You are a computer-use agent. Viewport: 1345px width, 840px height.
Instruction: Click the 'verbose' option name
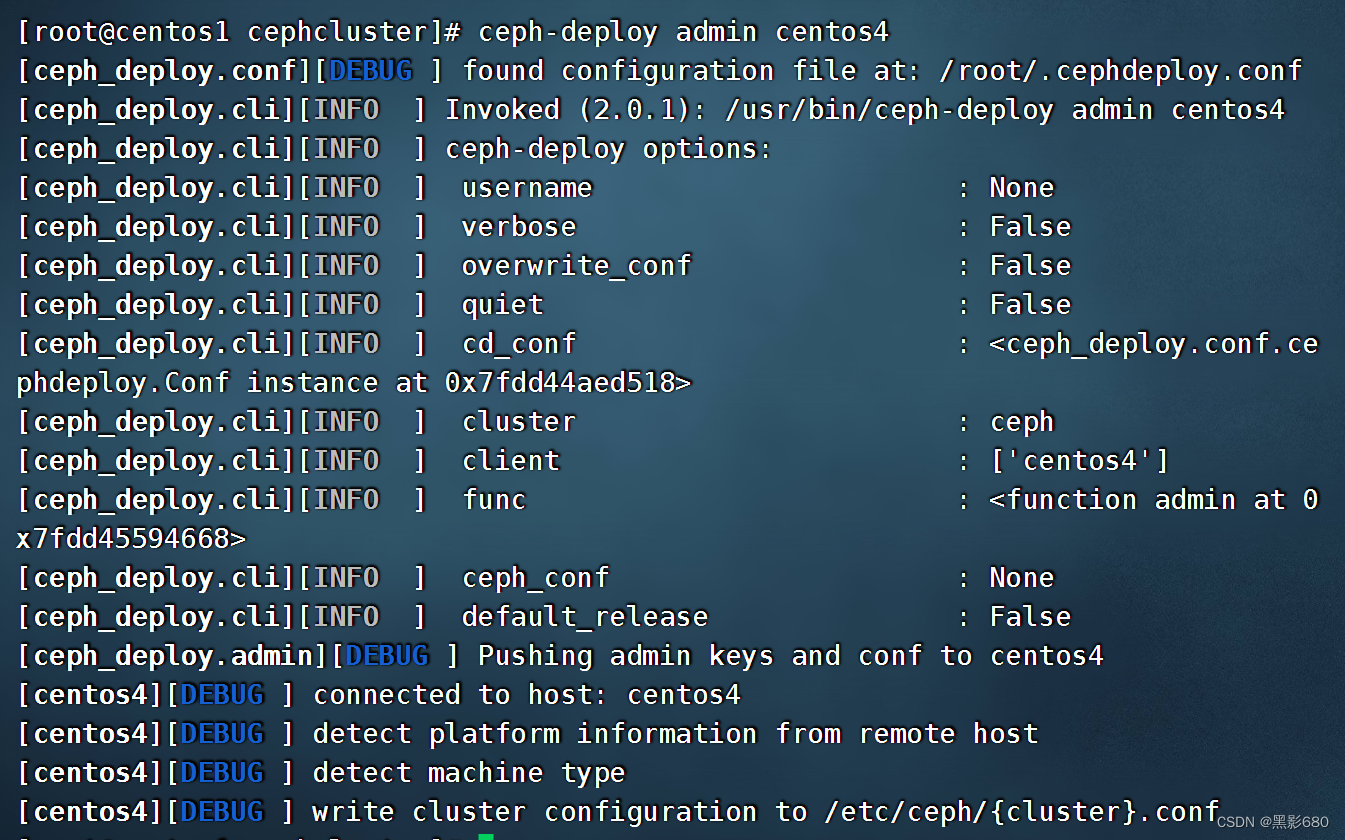(x=519, y=227)
